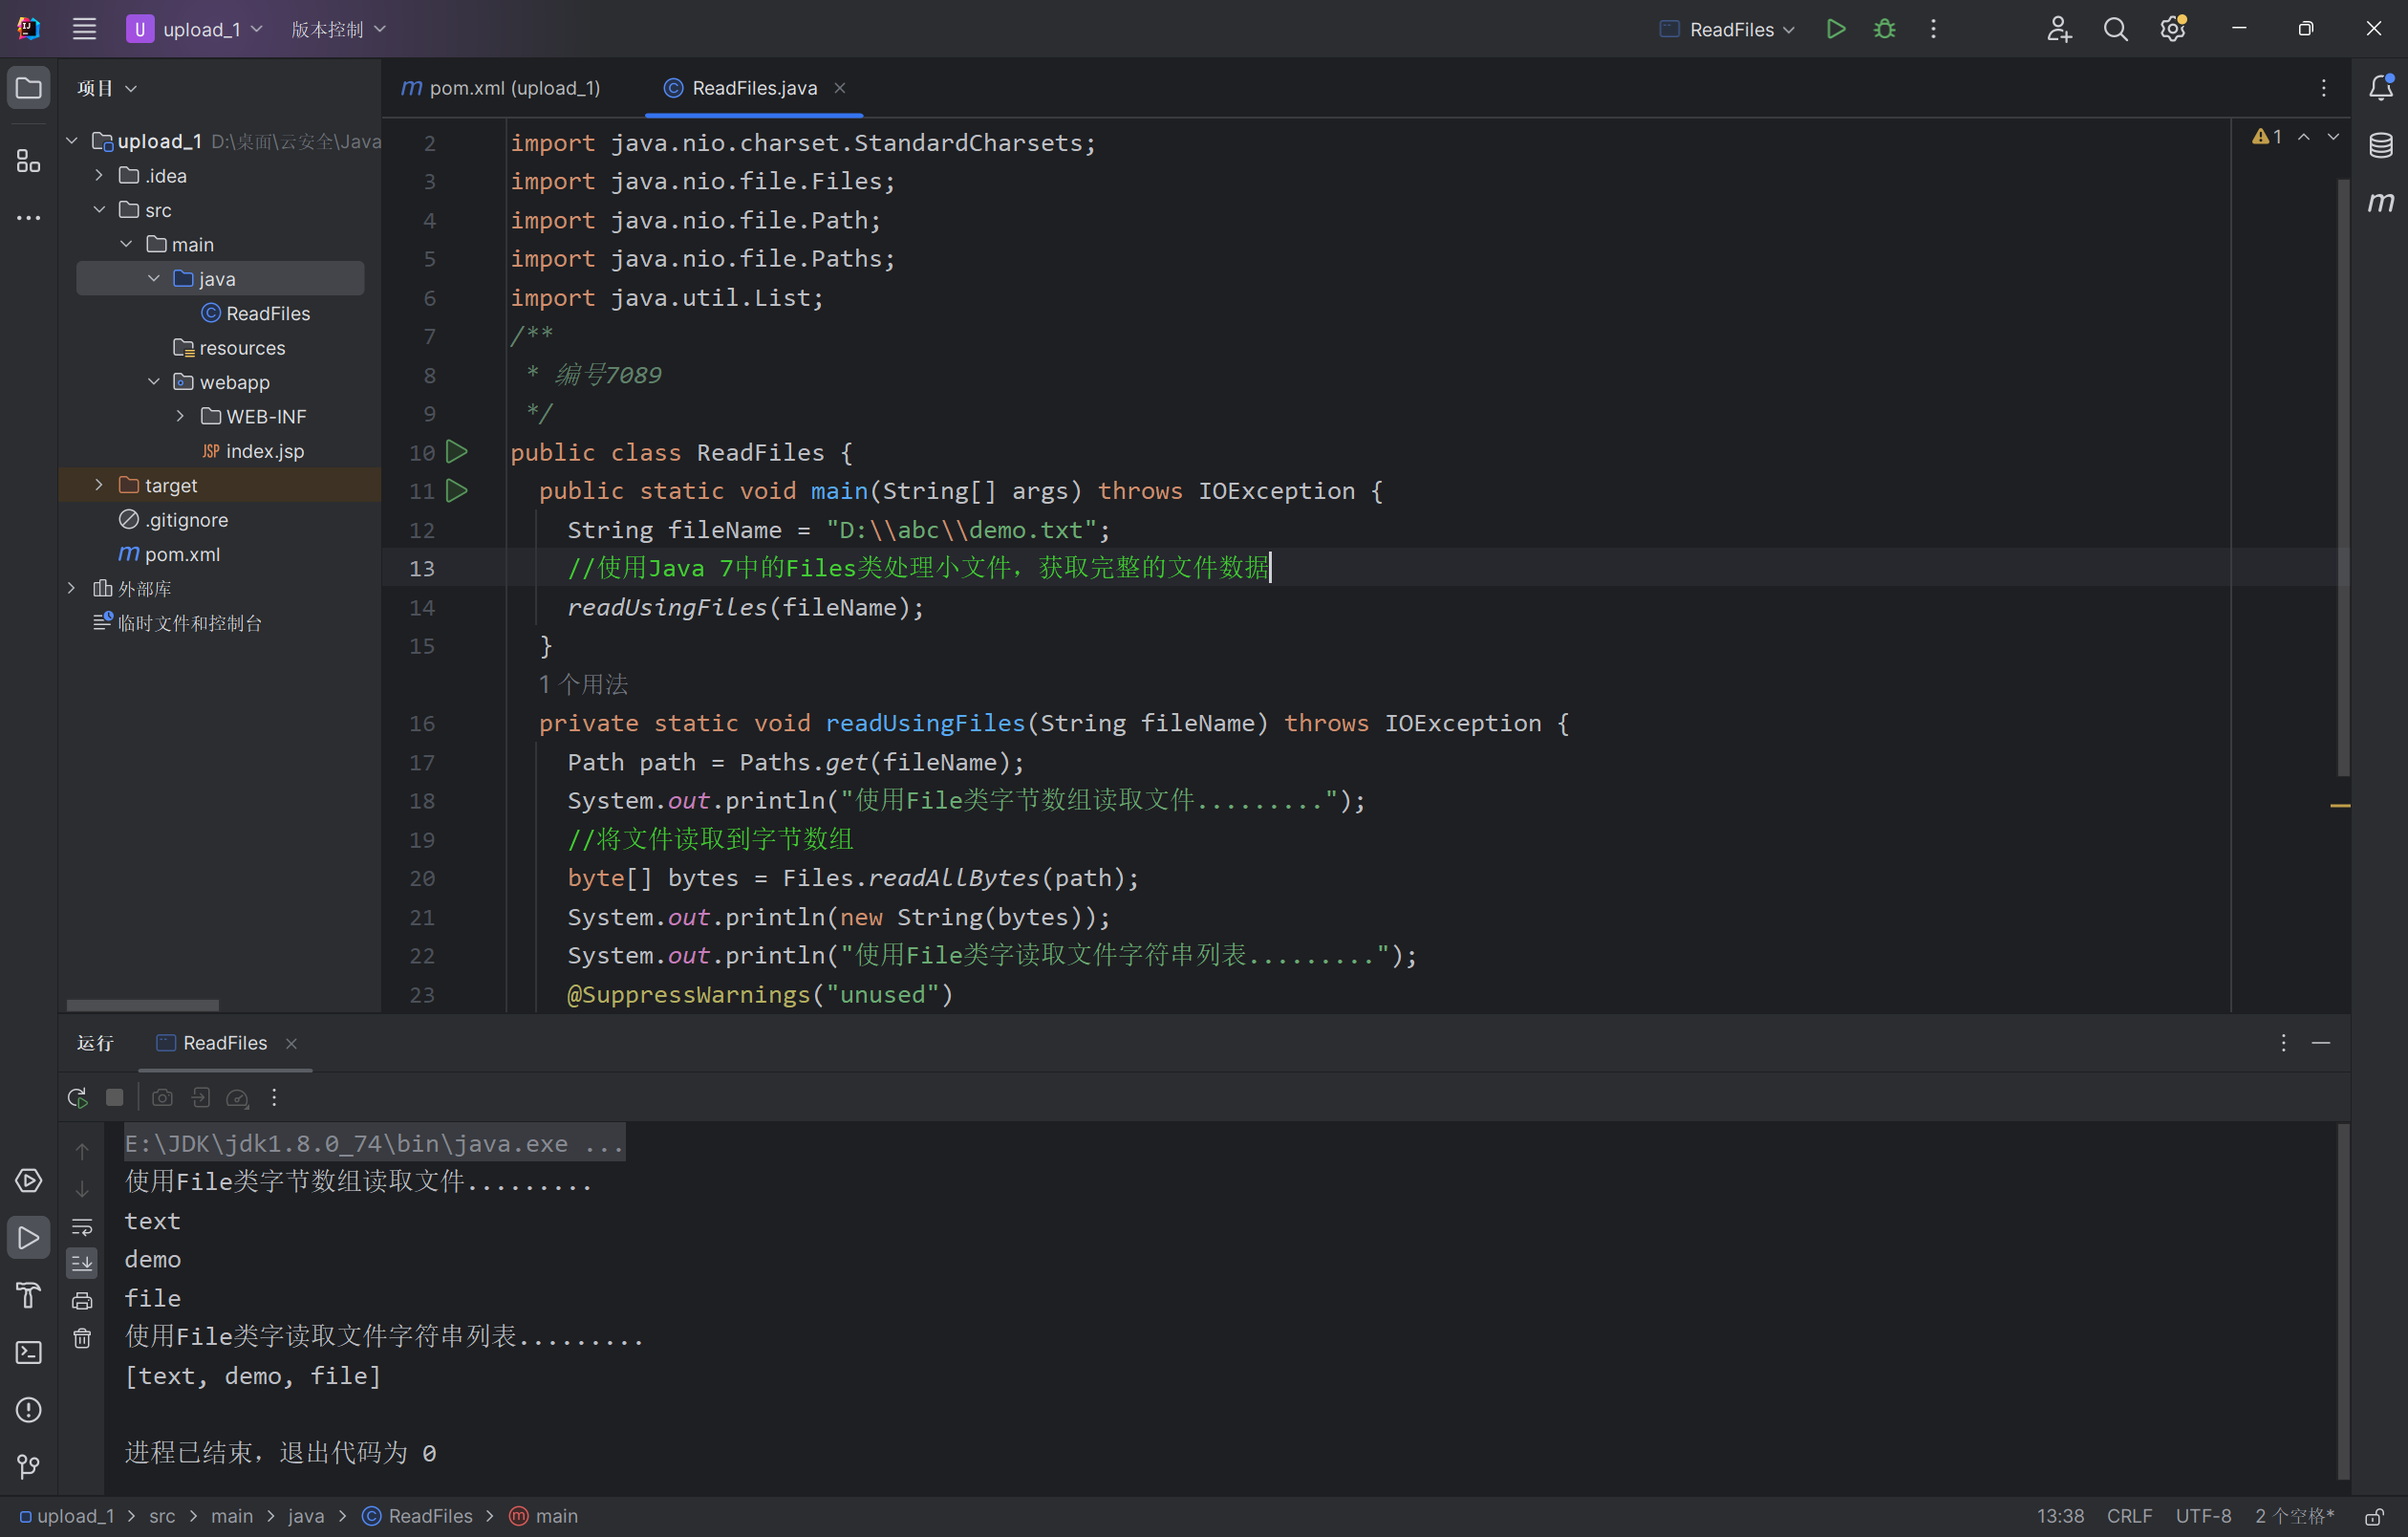
Task: Run ReadFiles with the green play button
Action: coord(1835,29)
